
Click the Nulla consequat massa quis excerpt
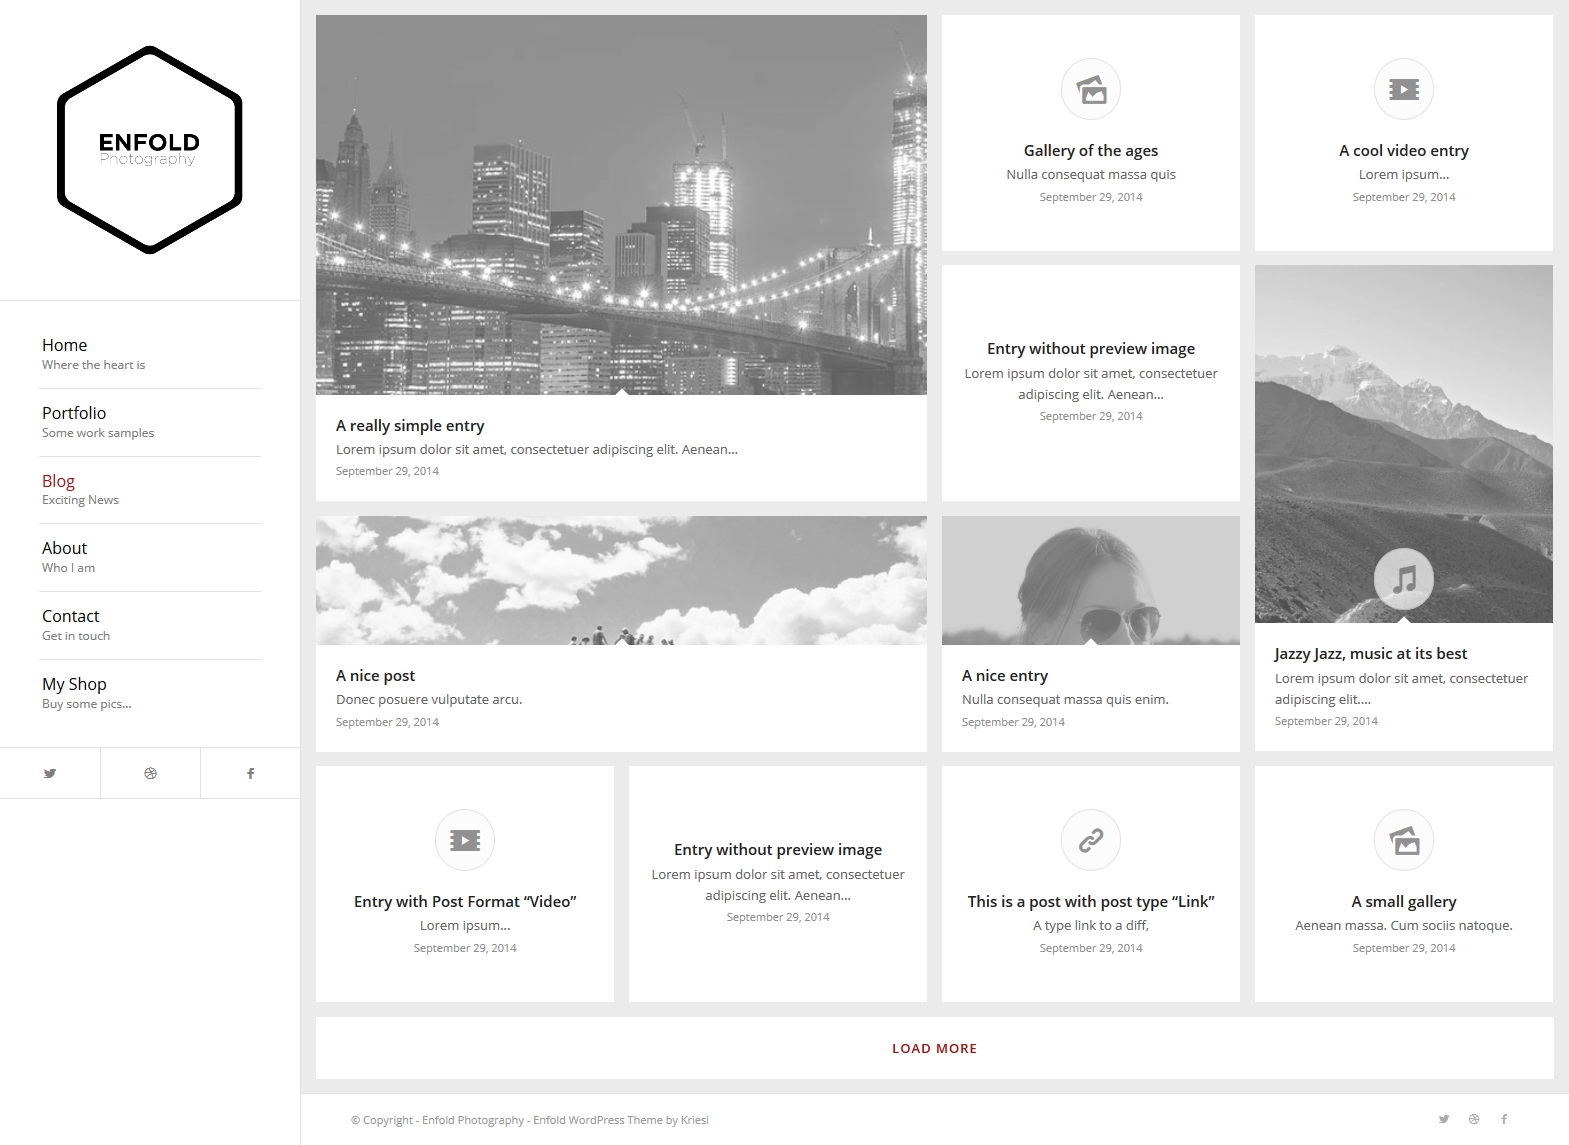(x=1091, y=174)
